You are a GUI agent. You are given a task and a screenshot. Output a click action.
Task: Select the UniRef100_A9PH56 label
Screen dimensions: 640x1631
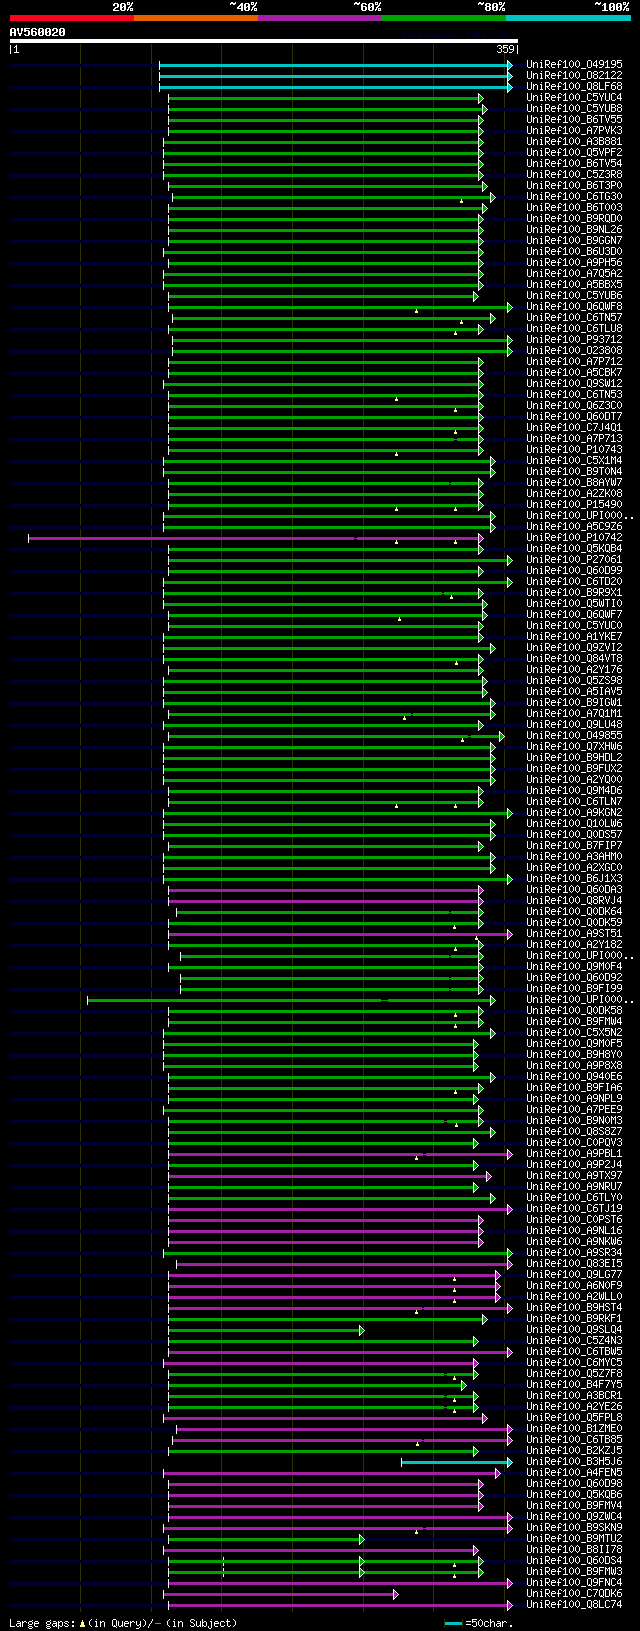(574, 262)
